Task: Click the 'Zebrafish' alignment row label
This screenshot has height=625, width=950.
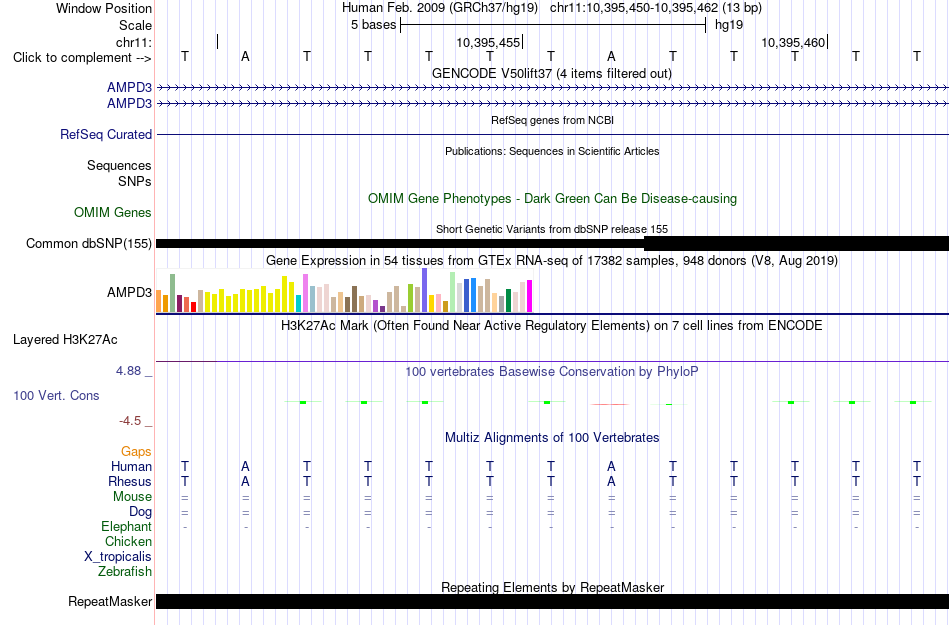Action: [125, 571]
